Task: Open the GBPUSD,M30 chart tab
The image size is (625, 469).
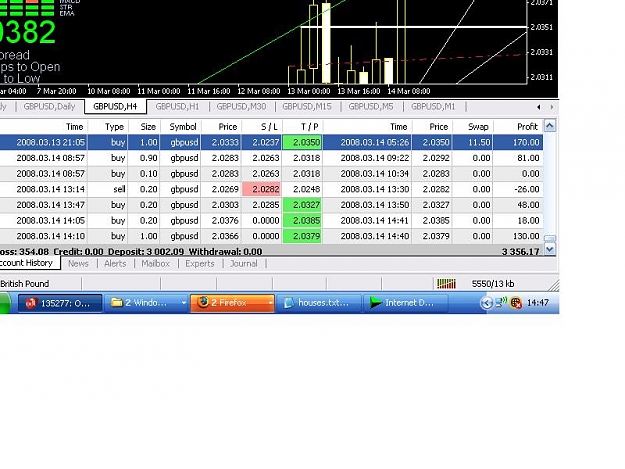Action: (x=241, y=107)
